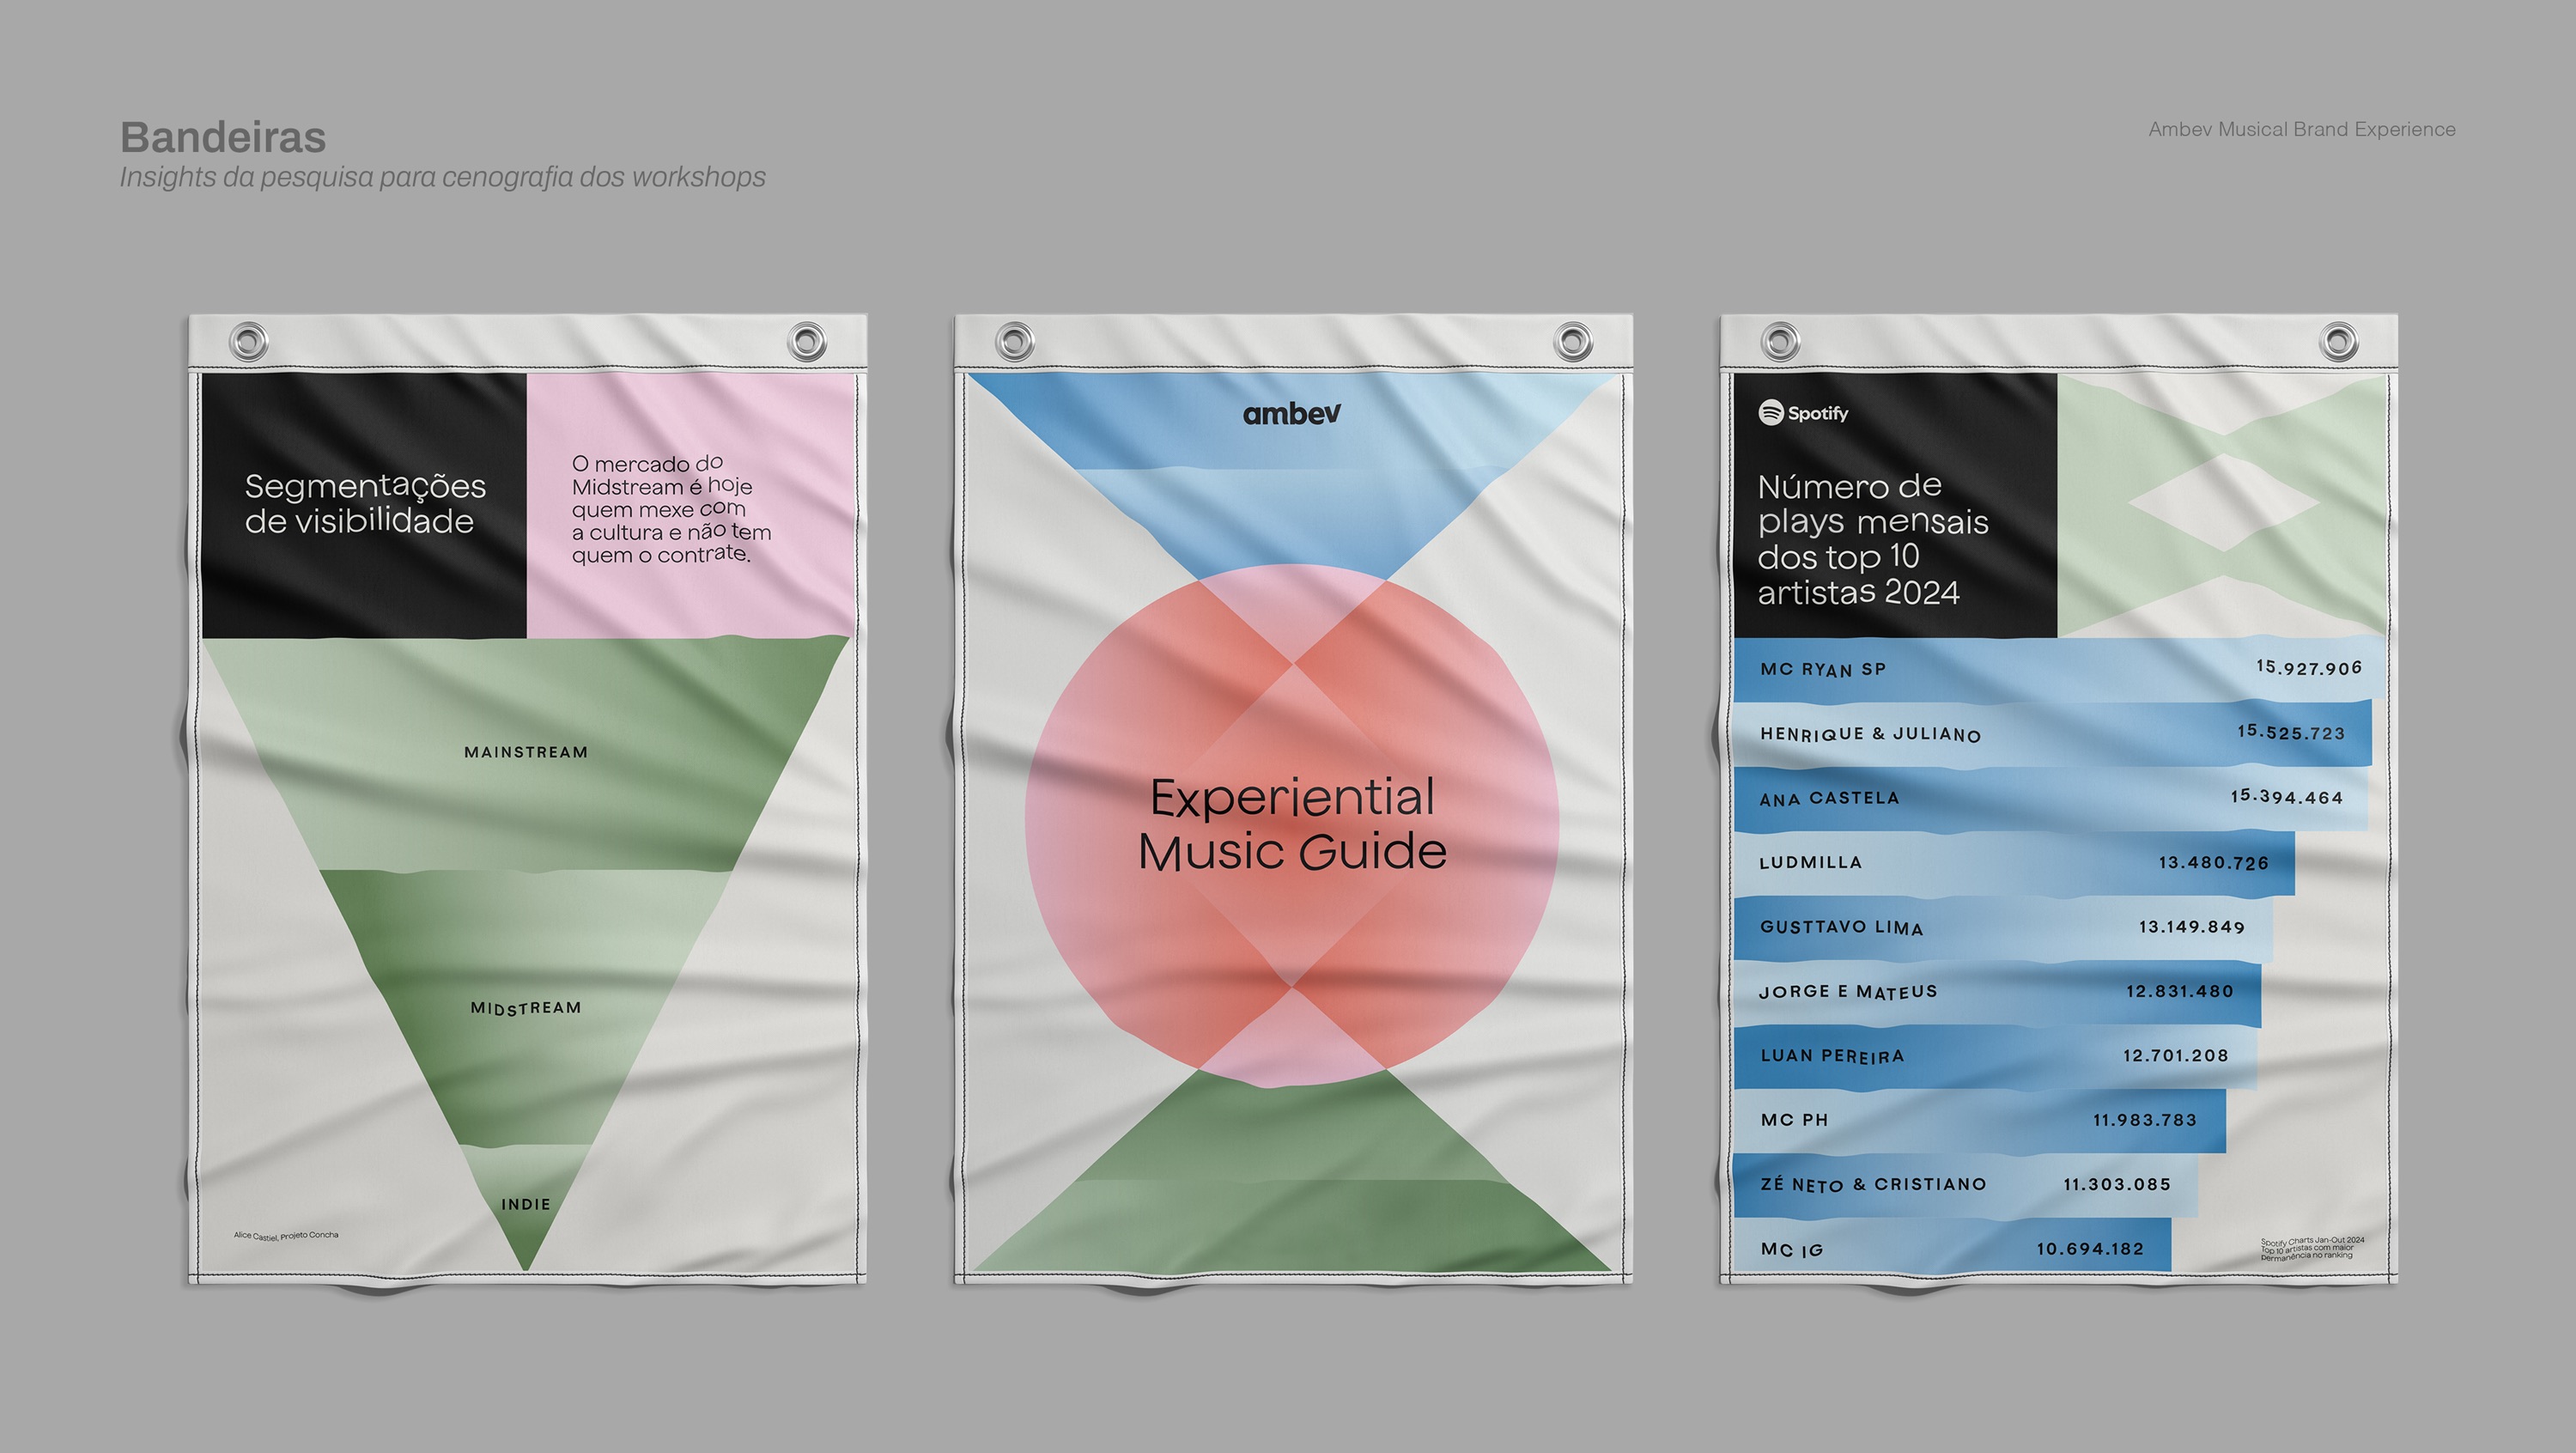This screenshot has width=2576, height=1453.
Task: Click the MAINSTREAM label in triangle
Action: 526,752
